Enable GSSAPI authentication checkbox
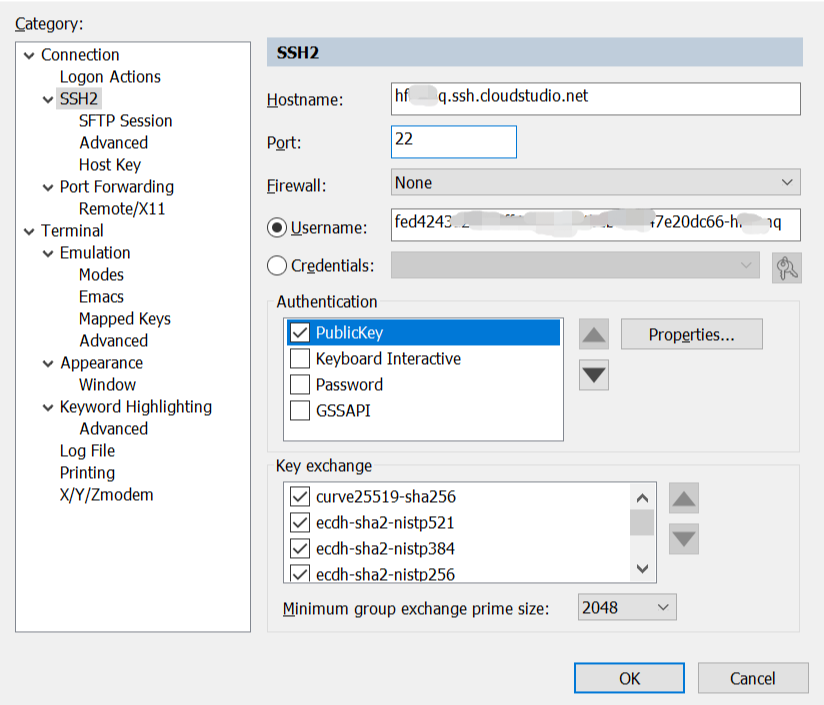 tap(300, 410)
